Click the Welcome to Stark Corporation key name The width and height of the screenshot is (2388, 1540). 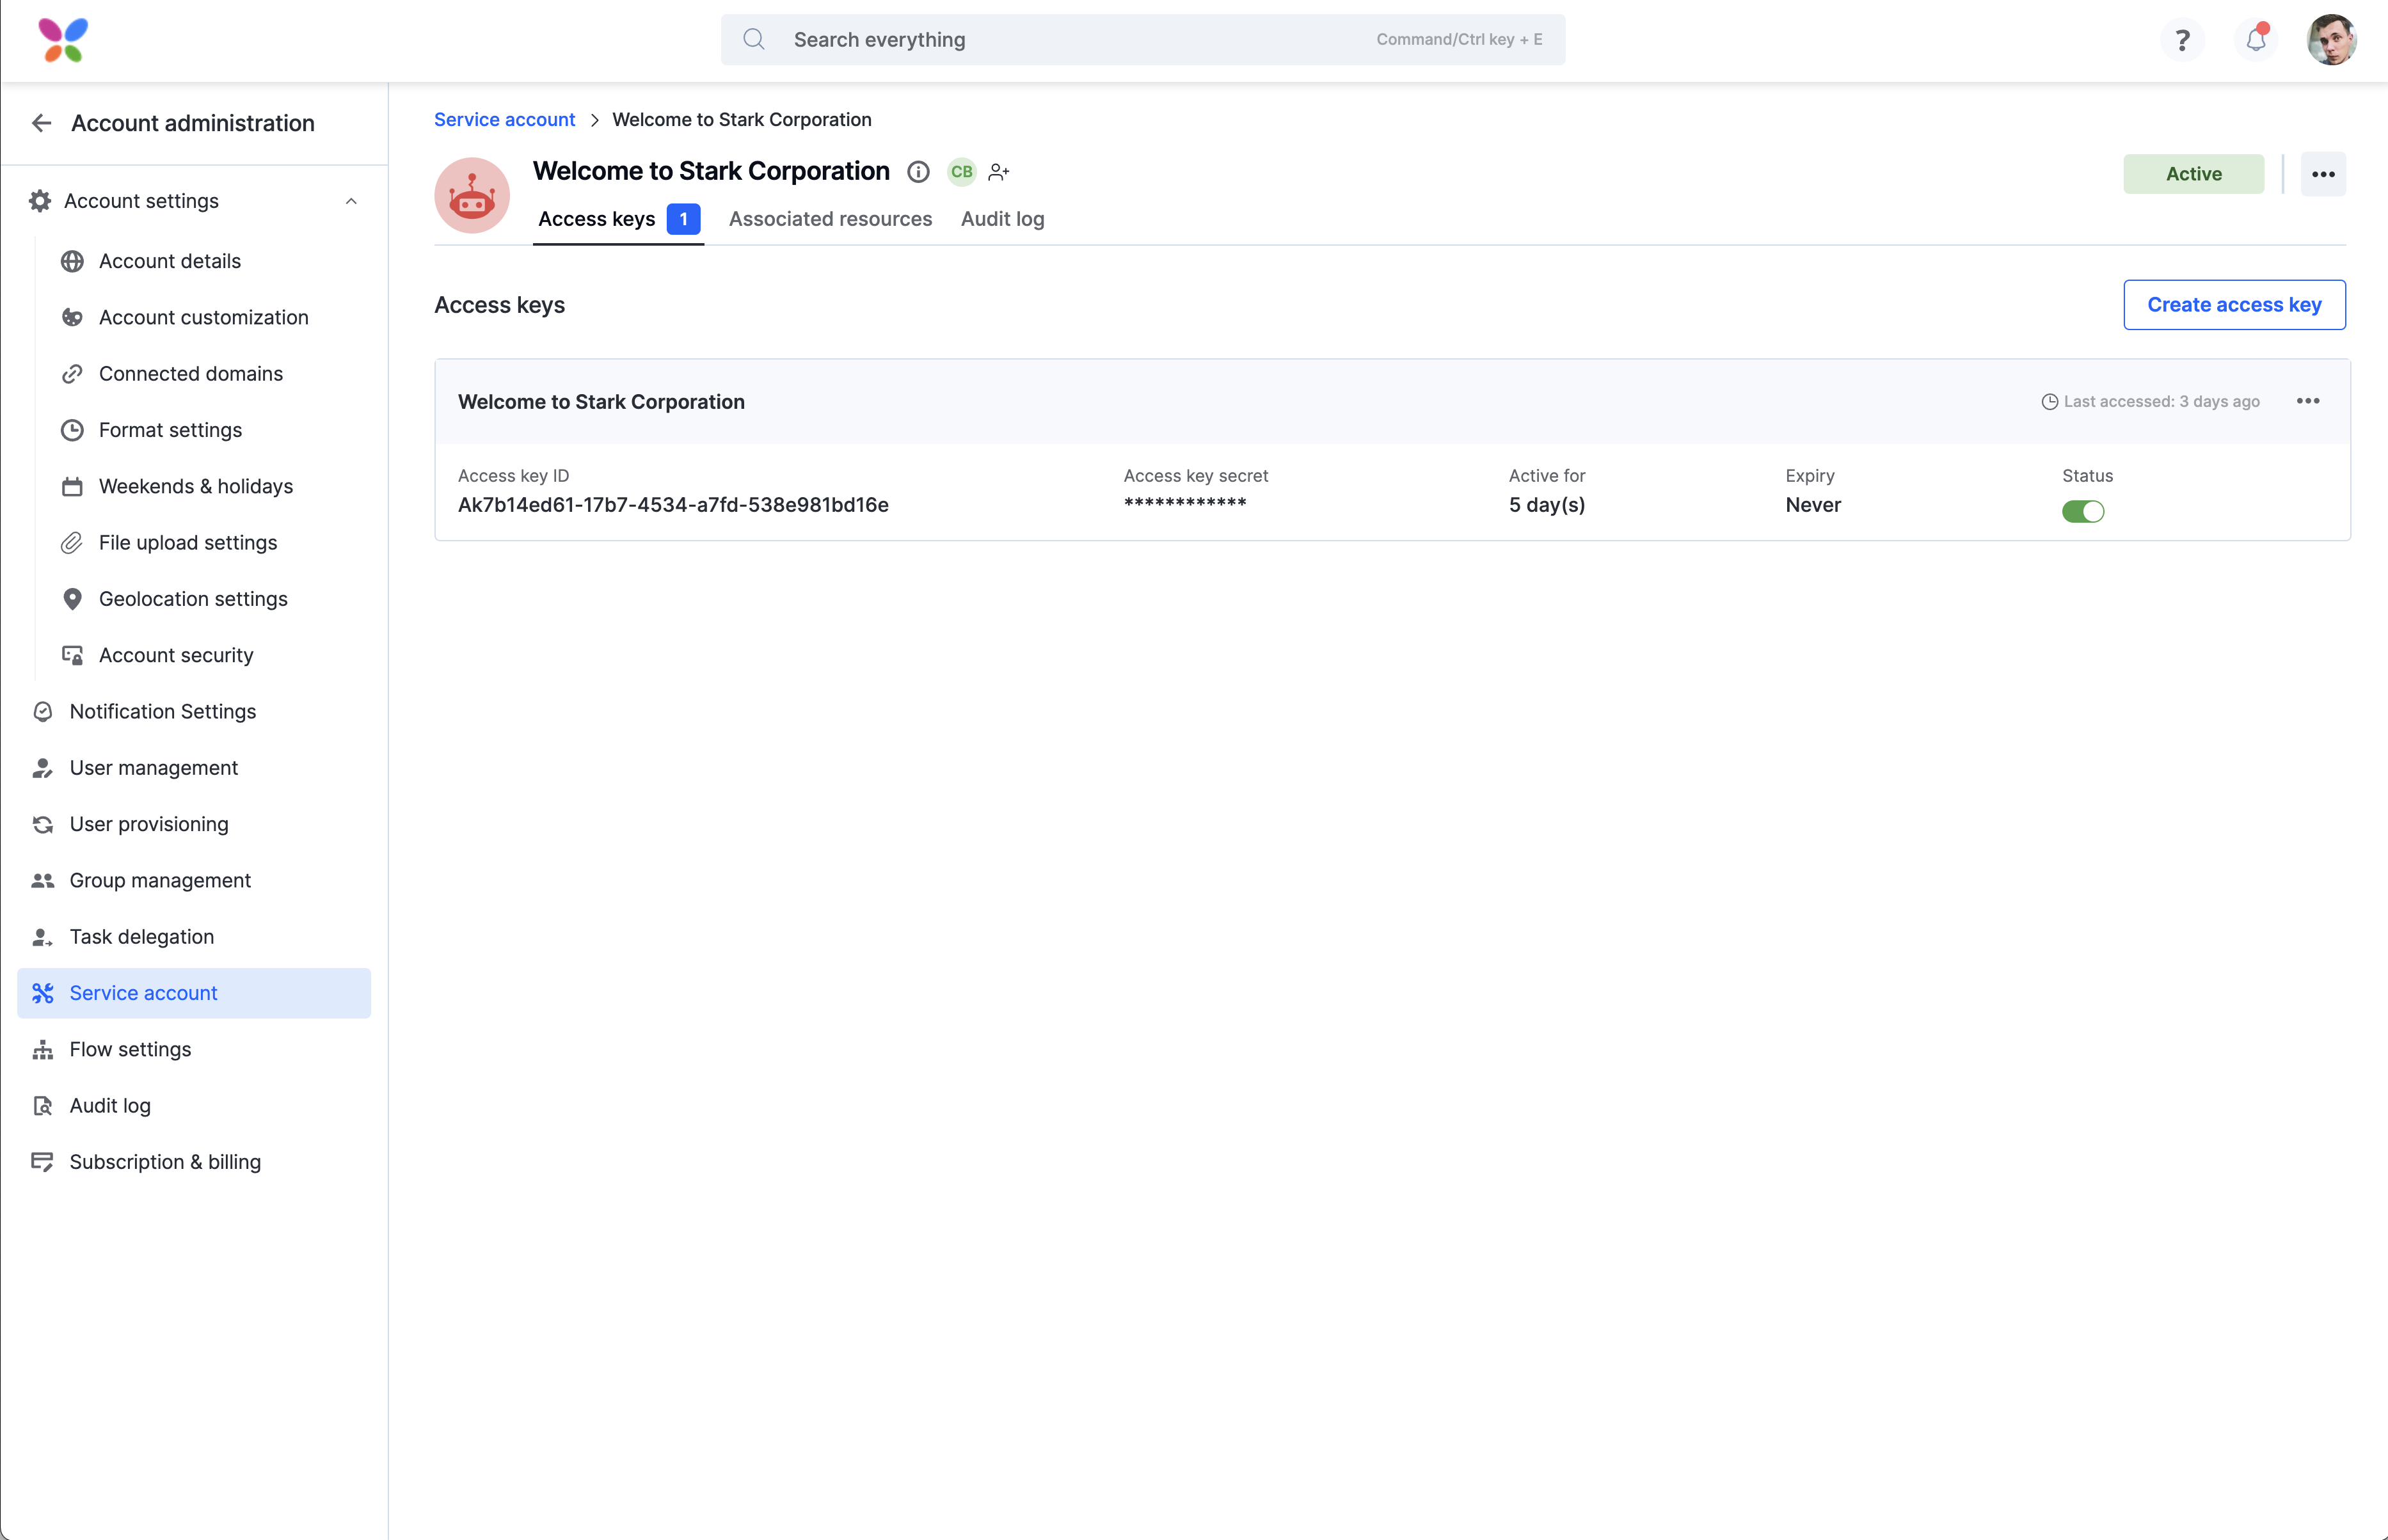point(601,402)
